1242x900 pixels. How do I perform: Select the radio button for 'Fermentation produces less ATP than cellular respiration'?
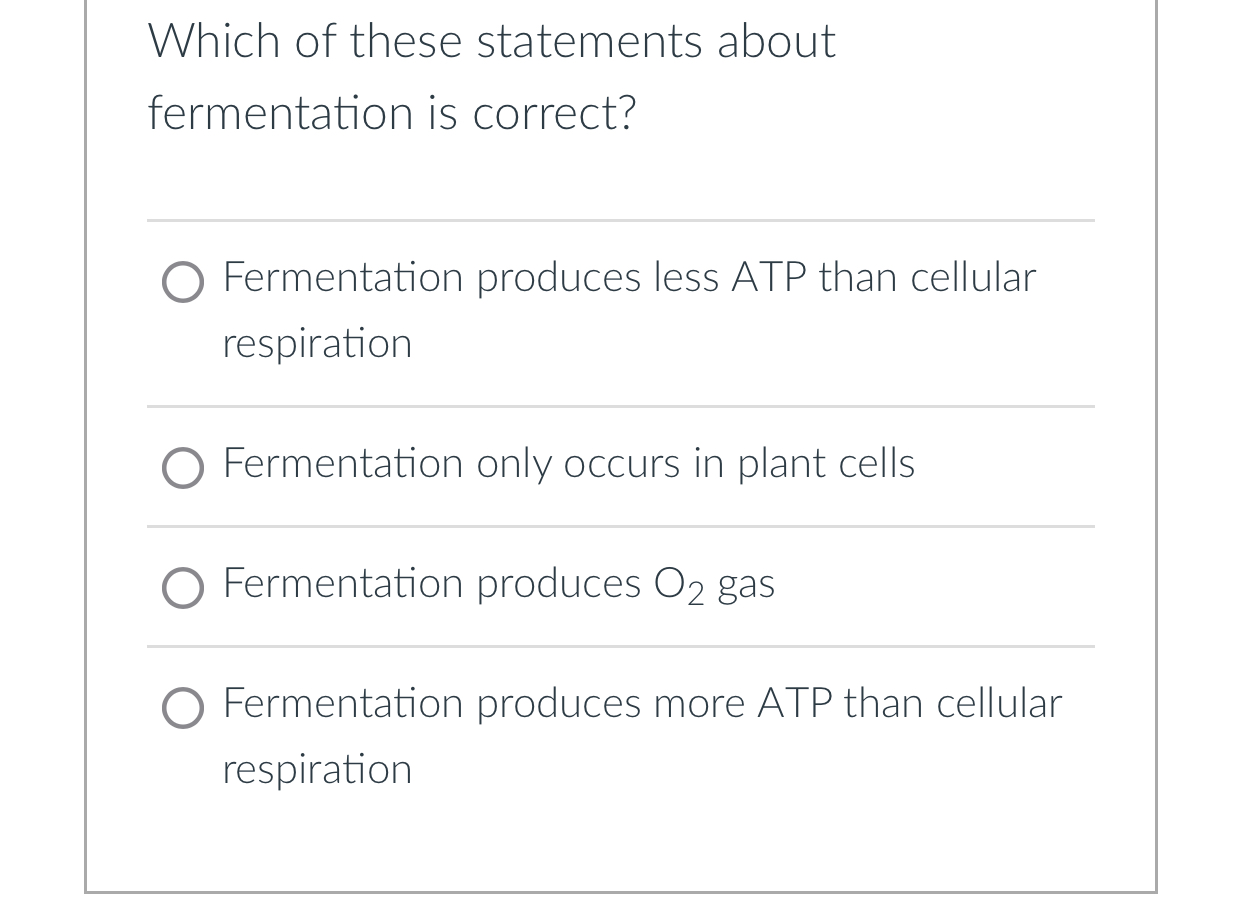(183, 283)
